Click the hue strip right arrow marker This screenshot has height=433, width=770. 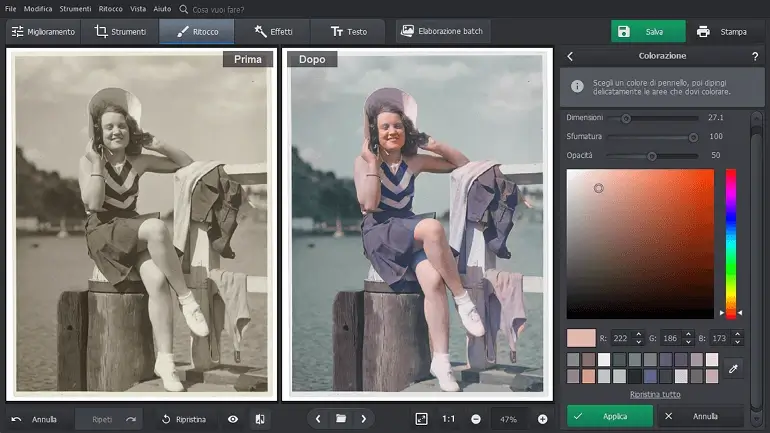[x=740, y=312]
